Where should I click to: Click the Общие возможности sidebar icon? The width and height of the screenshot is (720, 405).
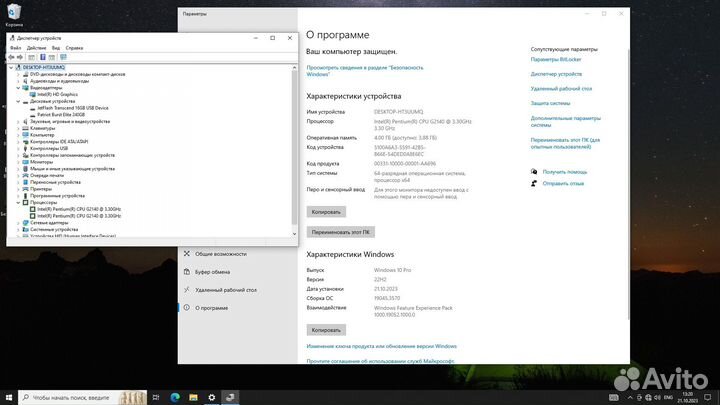pyautogui.click(x=186, y=253)
